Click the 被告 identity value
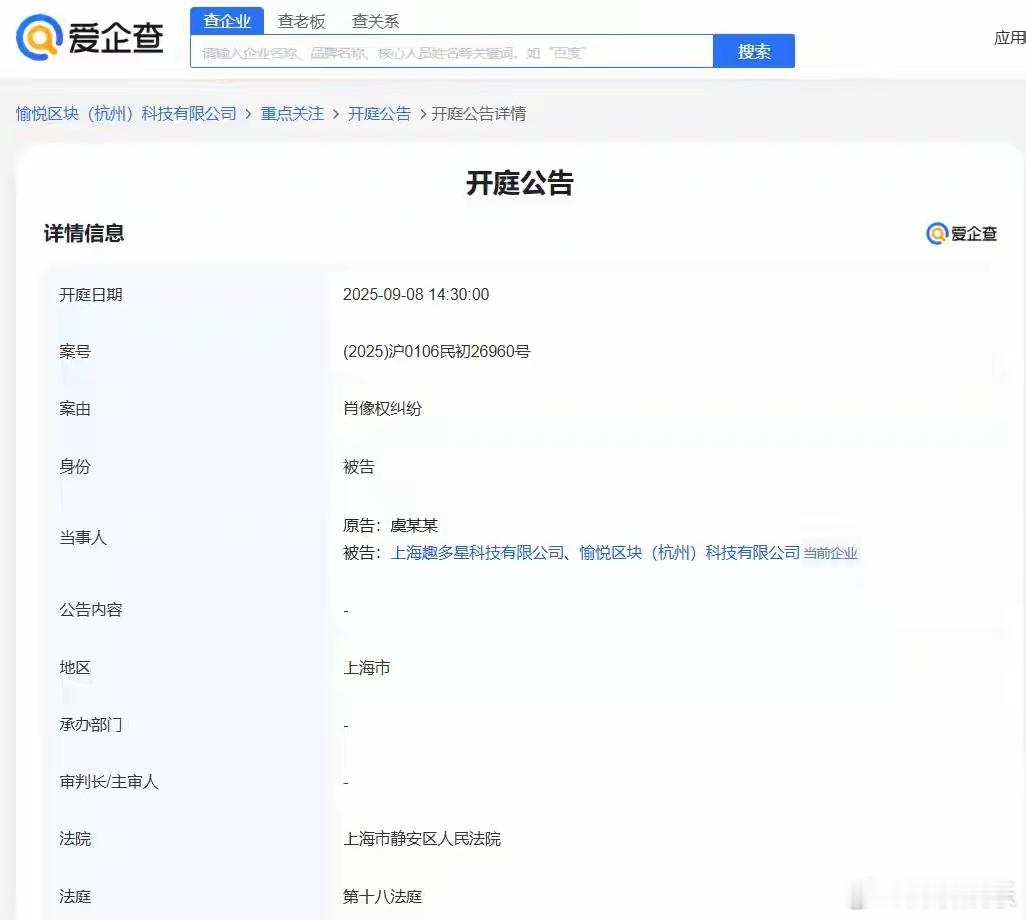This screenshot has height=920, width=1026. tap(359, 467)
